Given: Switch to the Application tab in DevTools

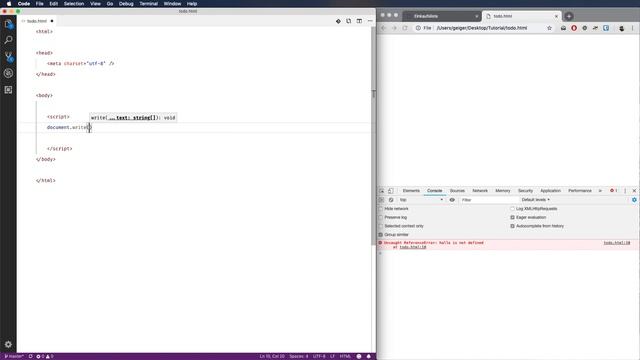Looking at the screenshot, I should pos(550,191).
